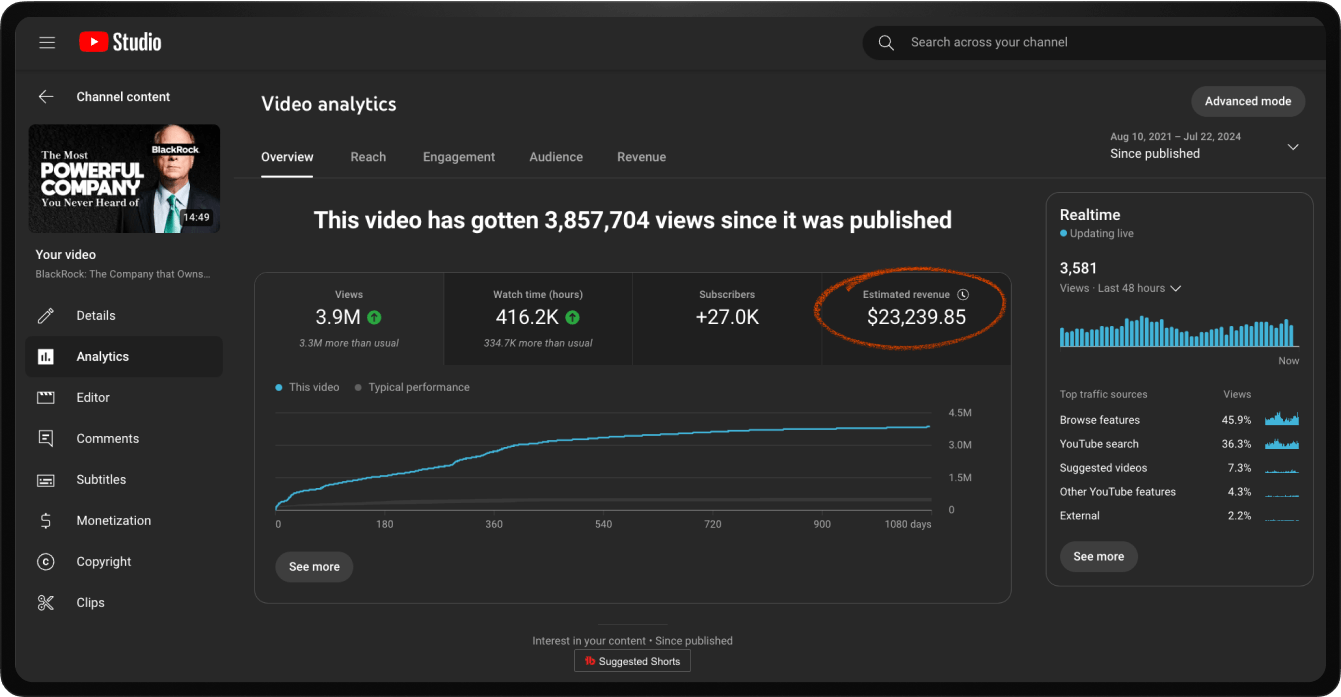Viewport: 1341px width, 697px height.
Task: Switch to the Reach tab
Action: [368, 157]
